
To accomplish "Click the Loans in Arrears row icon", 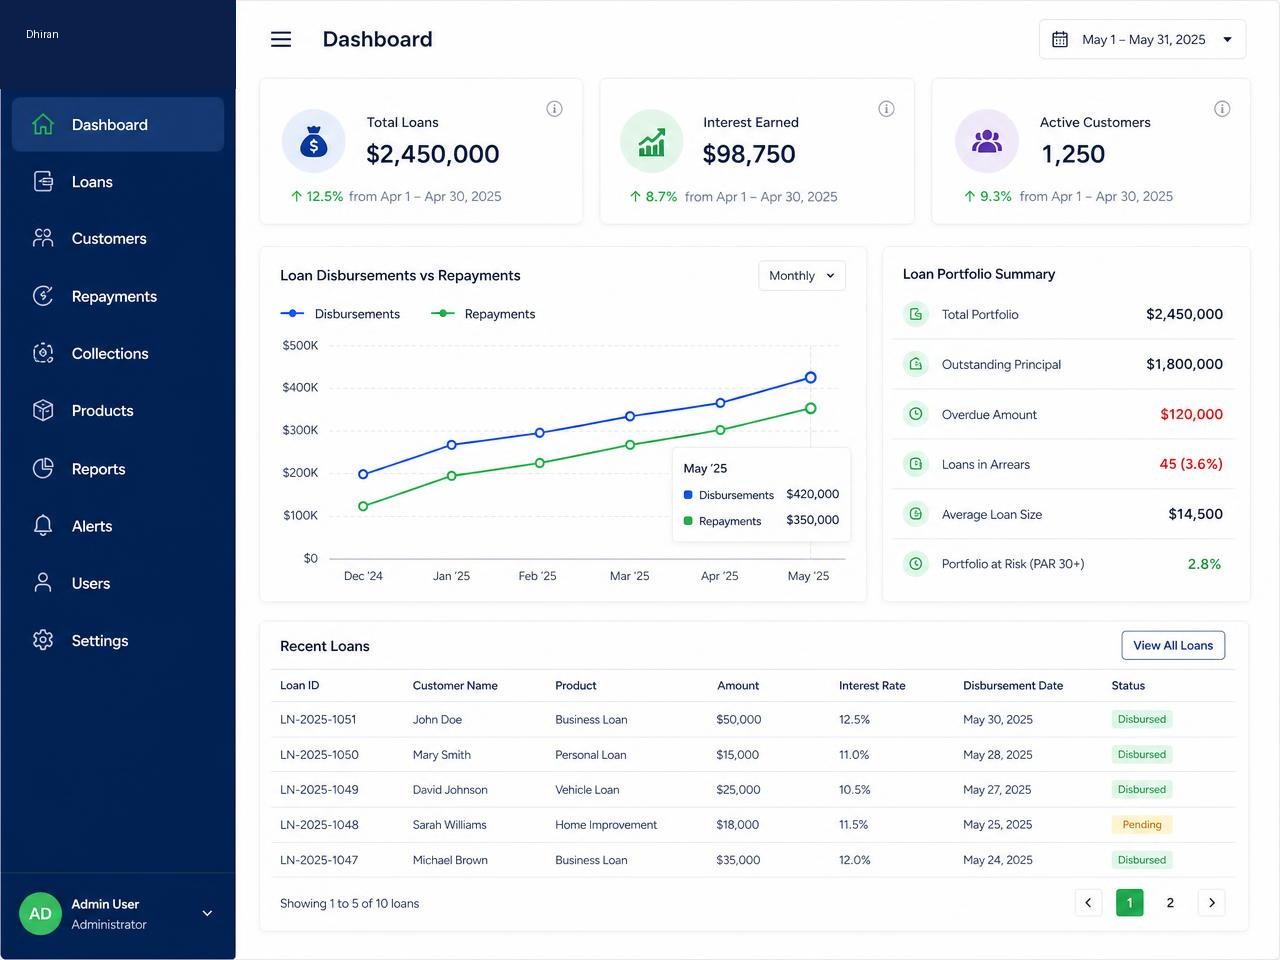I will coord(916,464).
